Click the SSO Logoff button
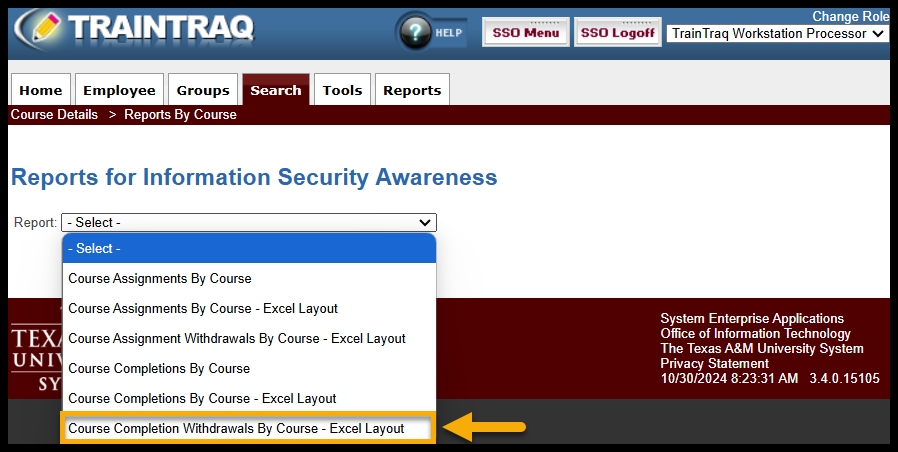The image size is (898, 452). [x=617, y=33]
